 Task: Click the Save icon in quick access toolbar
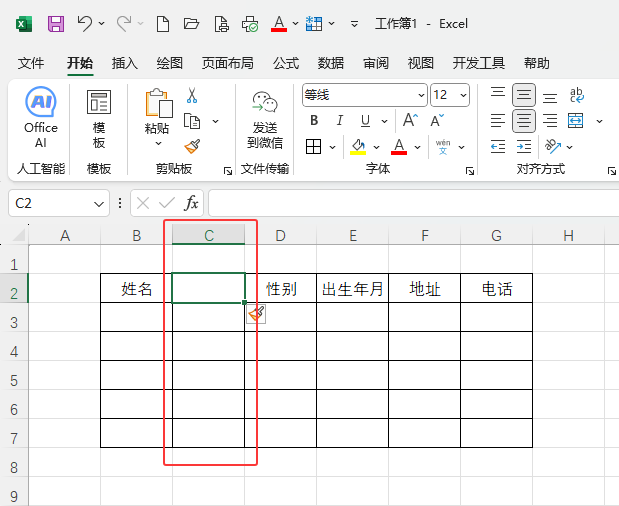56,24
